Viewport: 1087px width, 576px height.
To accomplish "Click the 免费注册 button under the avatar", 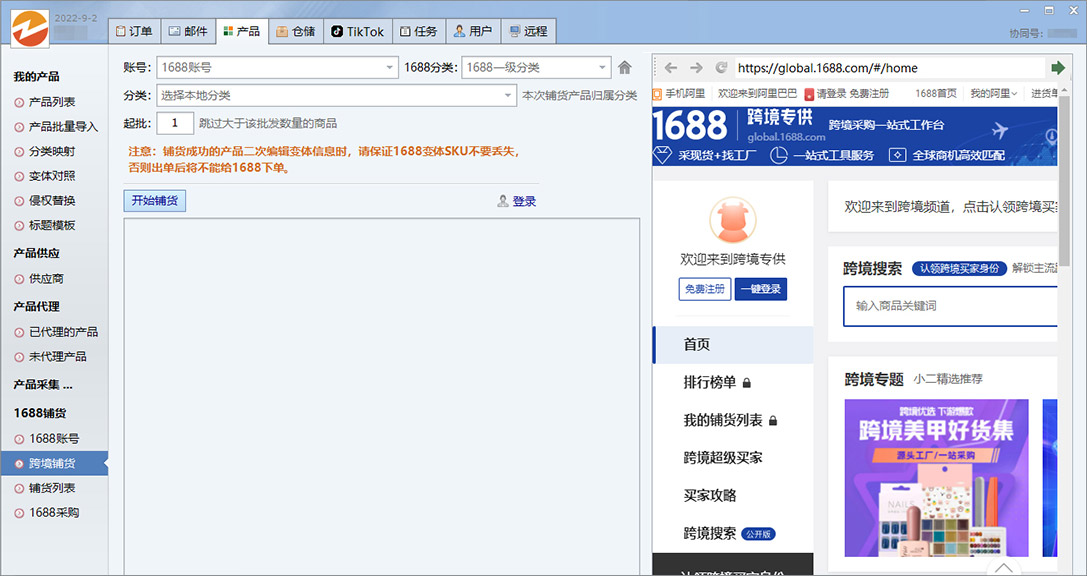I will click(705, 289).
